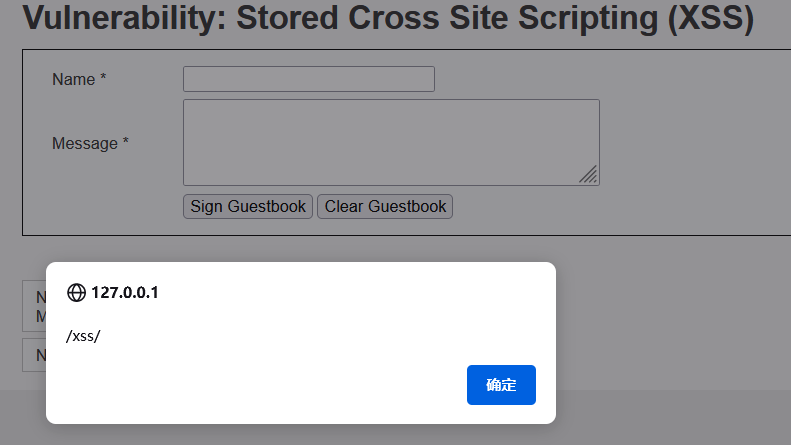
Task: Click the Message box resize grip icon
Action: 588,175
